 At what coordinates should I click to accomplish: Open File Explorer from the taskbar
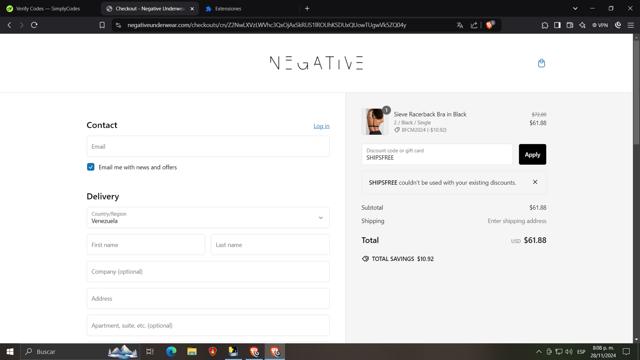pos(192,351)
